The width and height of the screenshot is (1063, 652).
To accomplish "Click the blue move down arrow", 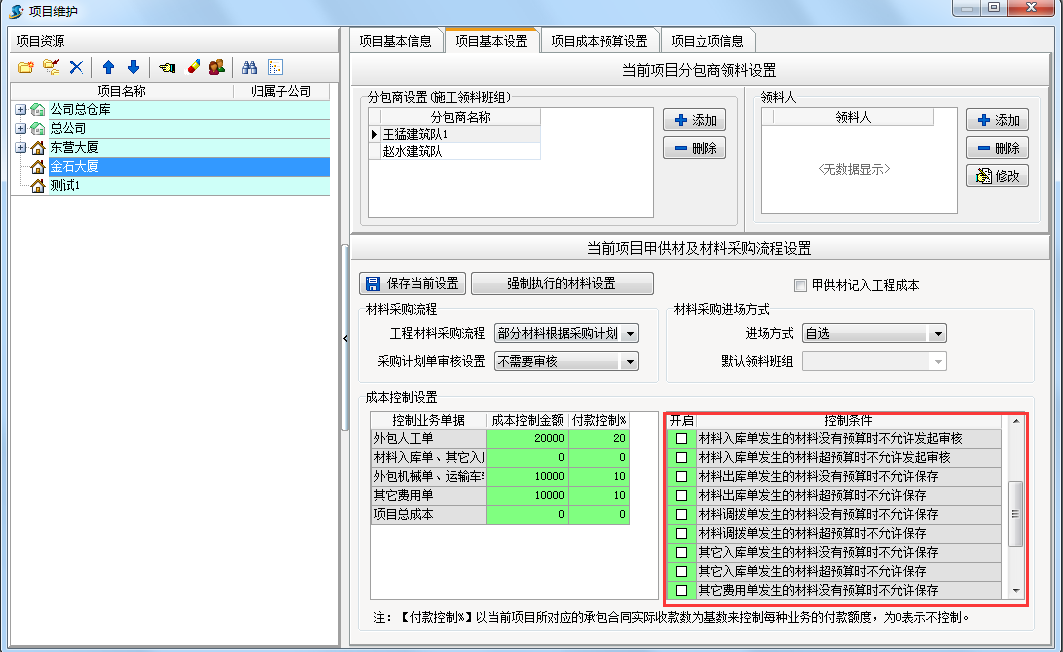I will coord(133,67).
